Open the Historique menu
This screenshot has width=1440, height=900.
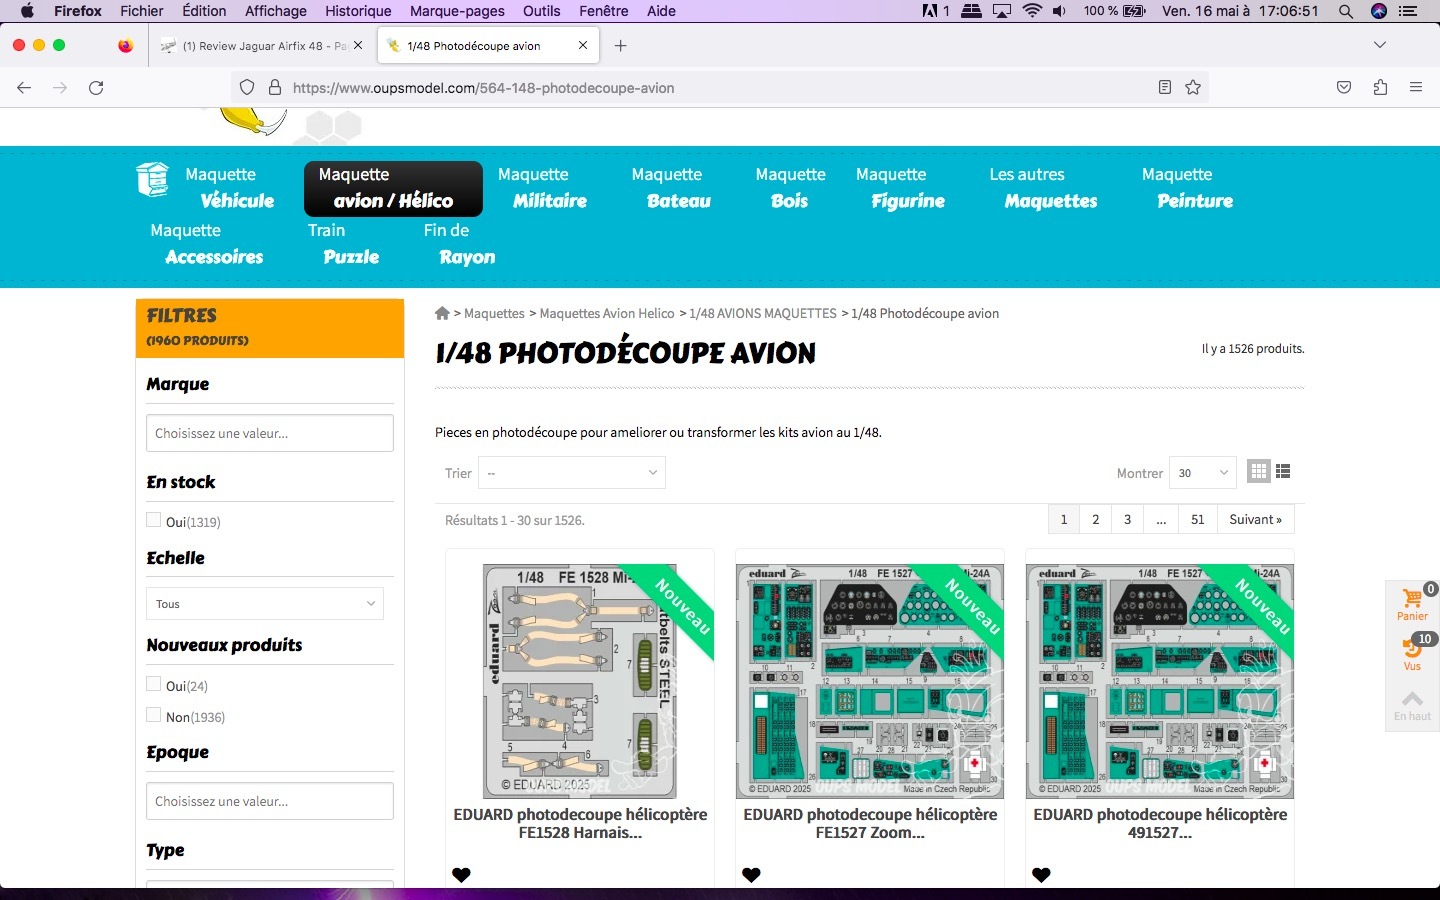point(358,11)
